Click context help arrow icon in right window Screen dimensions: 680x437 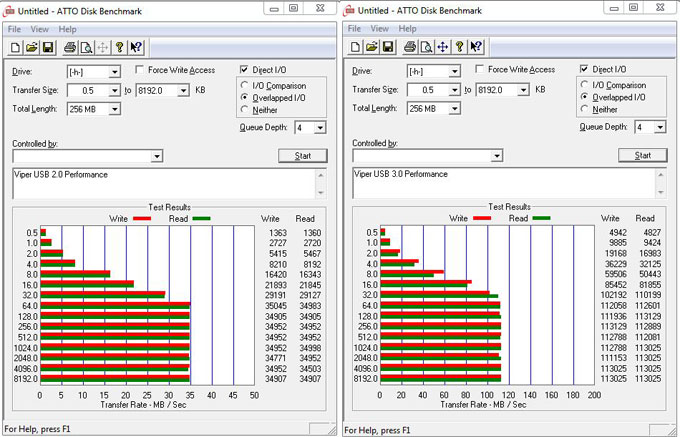[x=476, y=47]
